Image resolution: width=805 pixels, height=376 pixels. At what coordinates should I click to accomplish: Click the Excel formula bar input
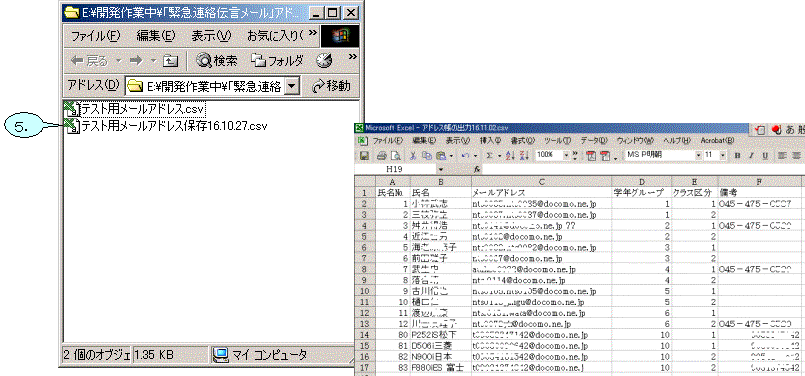click(643, 169)
